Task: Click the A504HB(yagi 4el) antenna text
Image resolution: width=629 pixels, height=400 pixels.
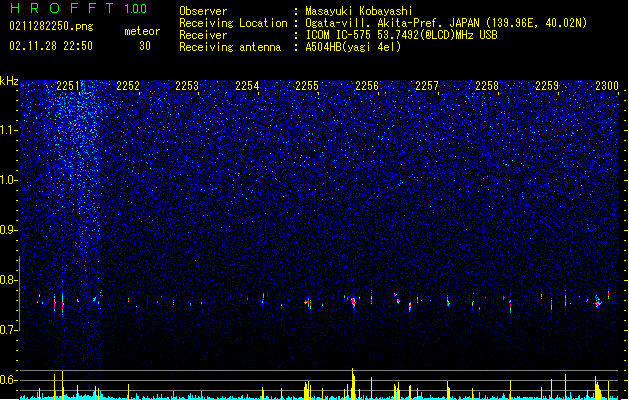Action: 353,47
